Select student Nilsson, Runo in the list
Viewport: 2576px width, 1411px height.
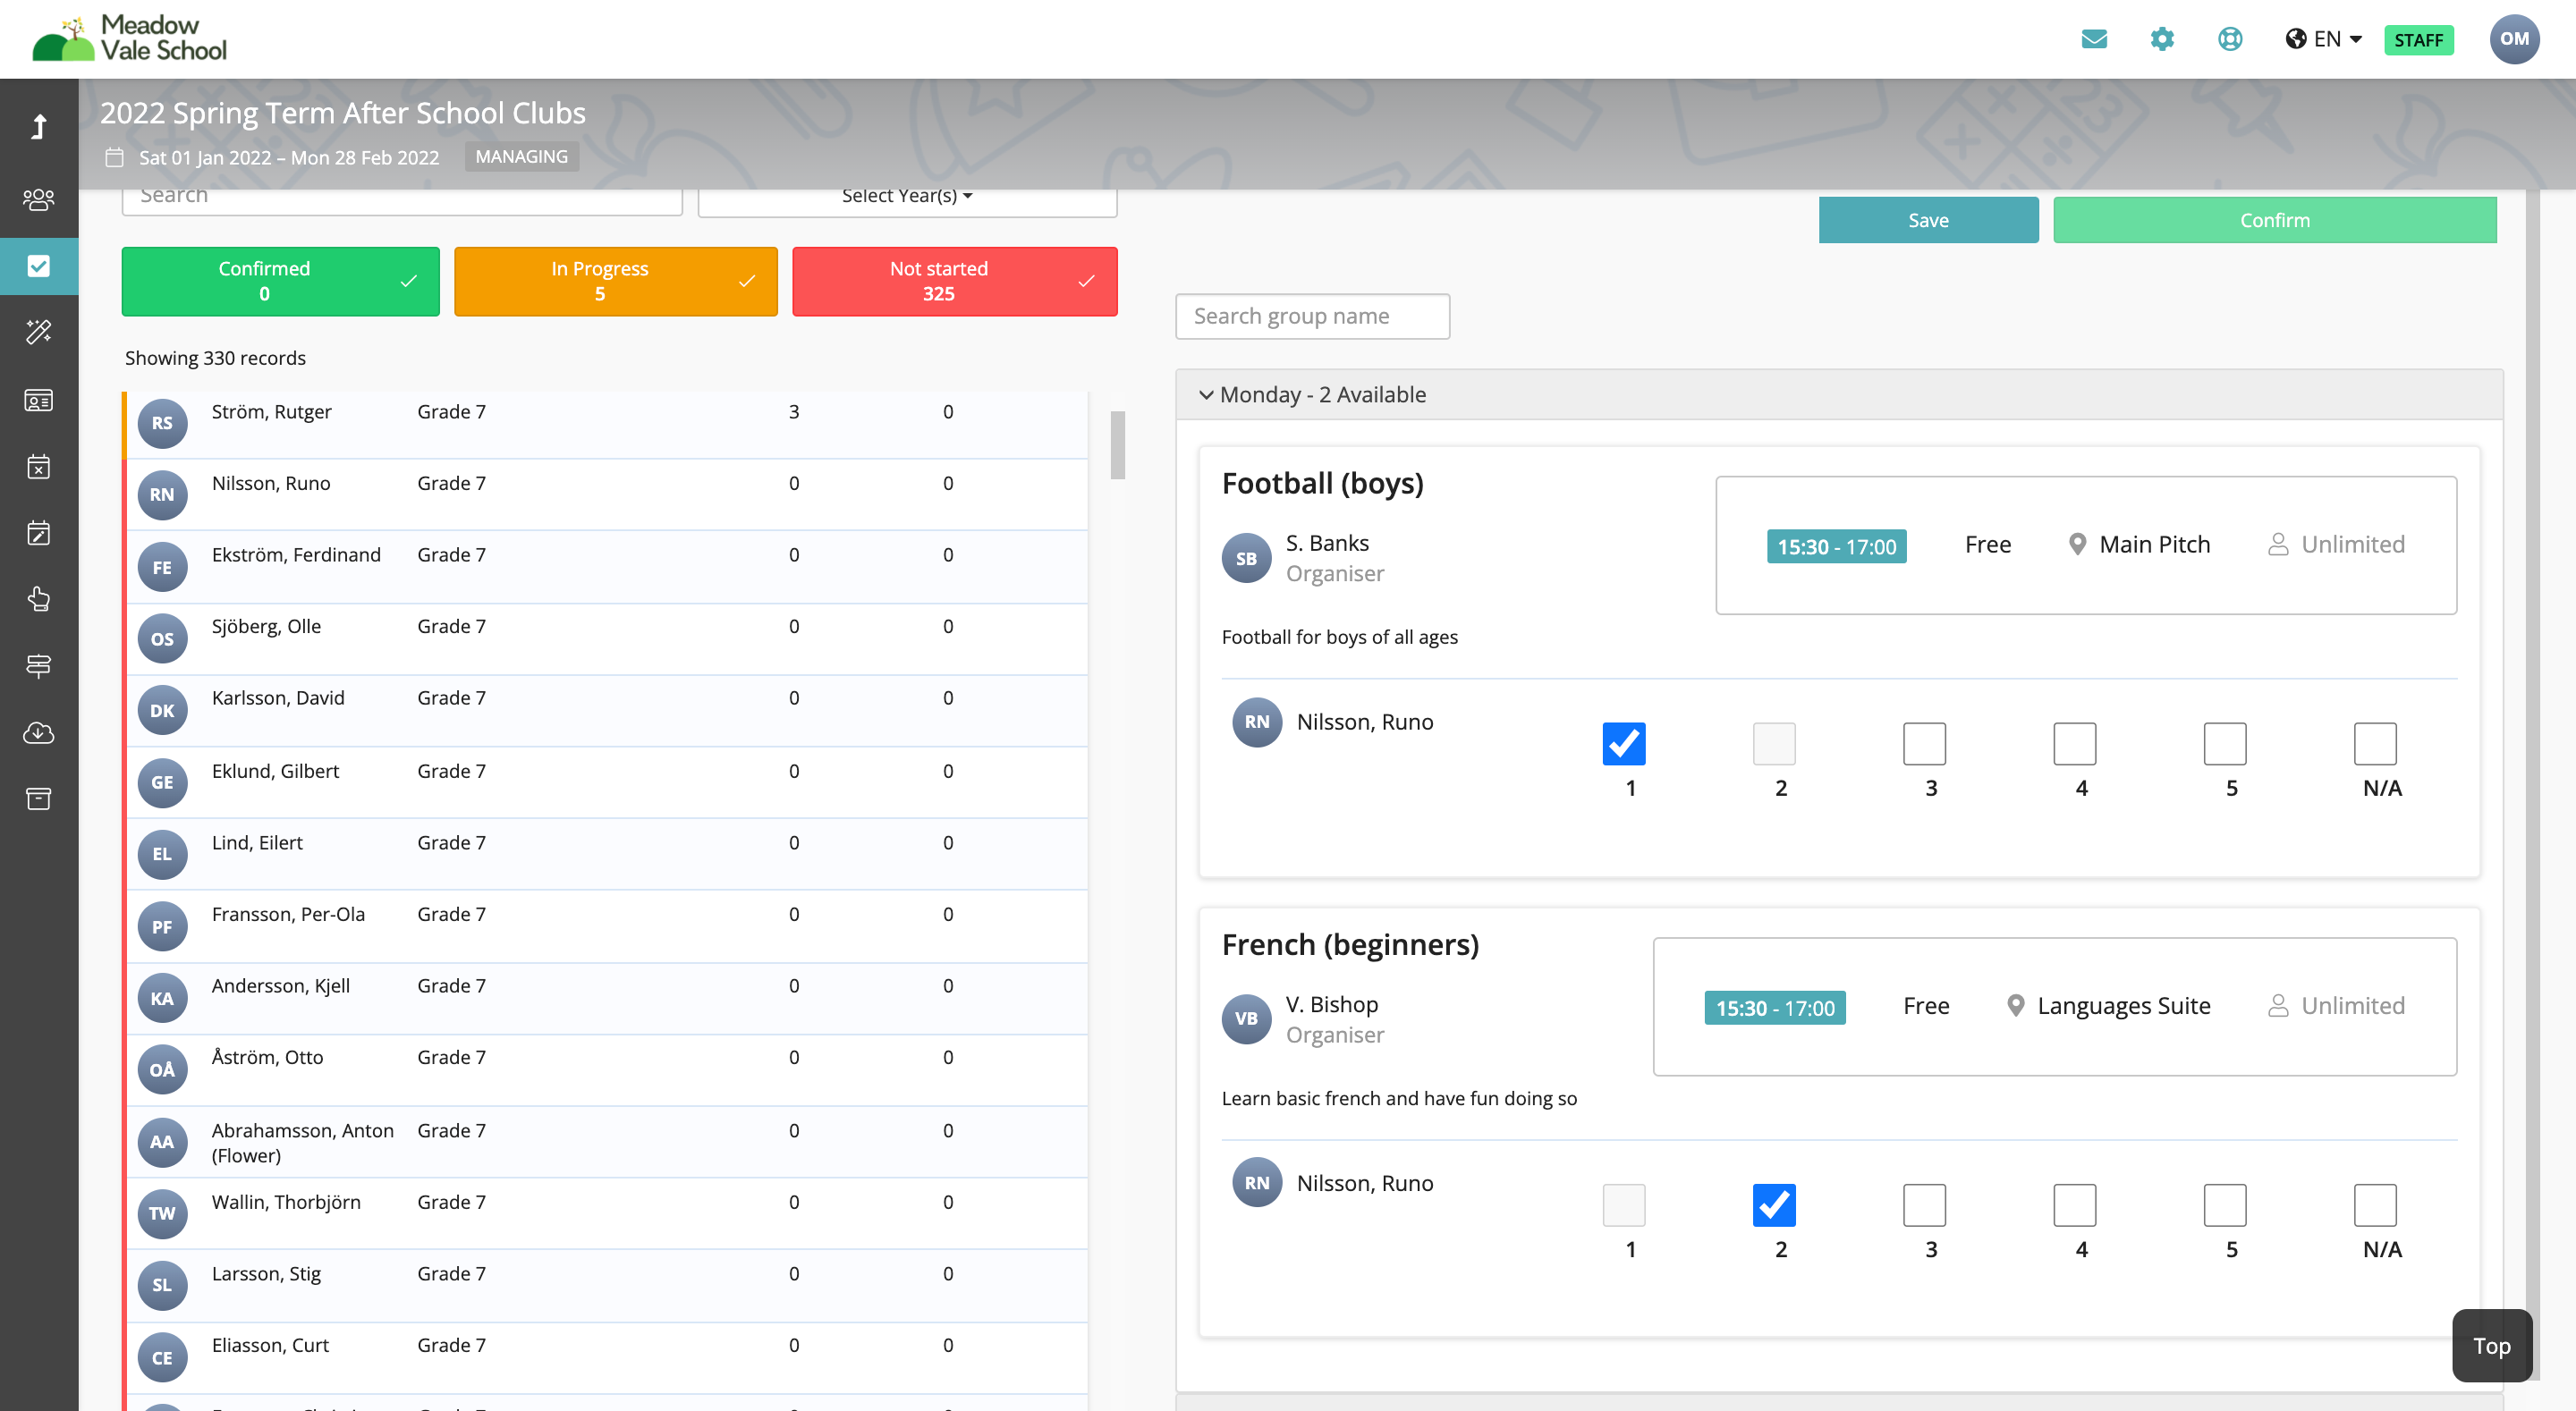pos(606,494)
